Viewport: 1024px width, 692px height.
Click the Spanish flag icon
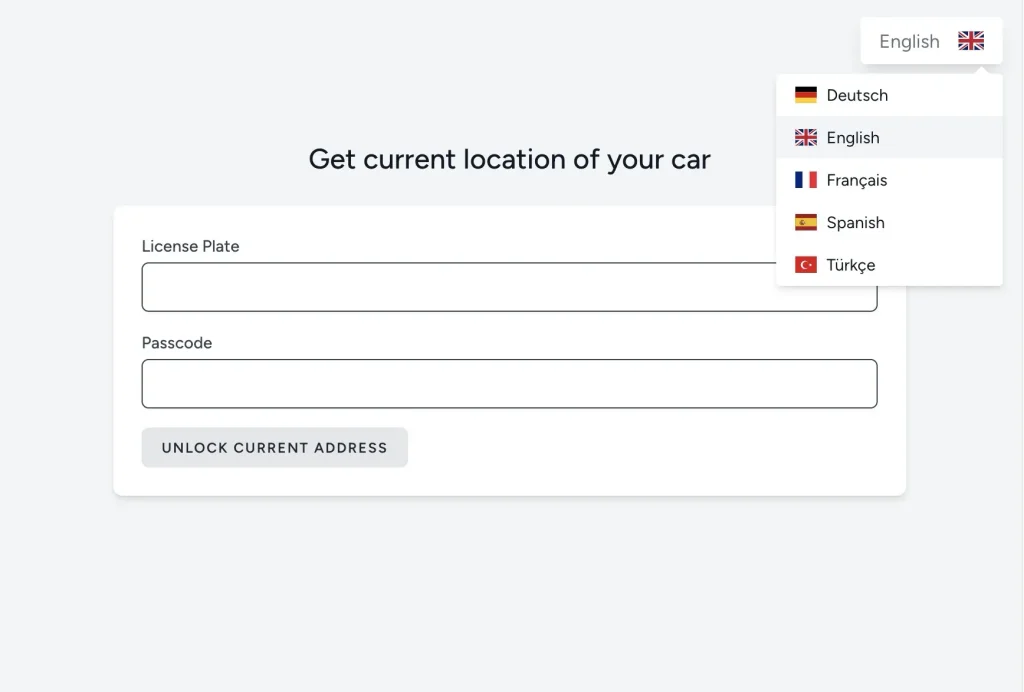[x=805, y=222]
